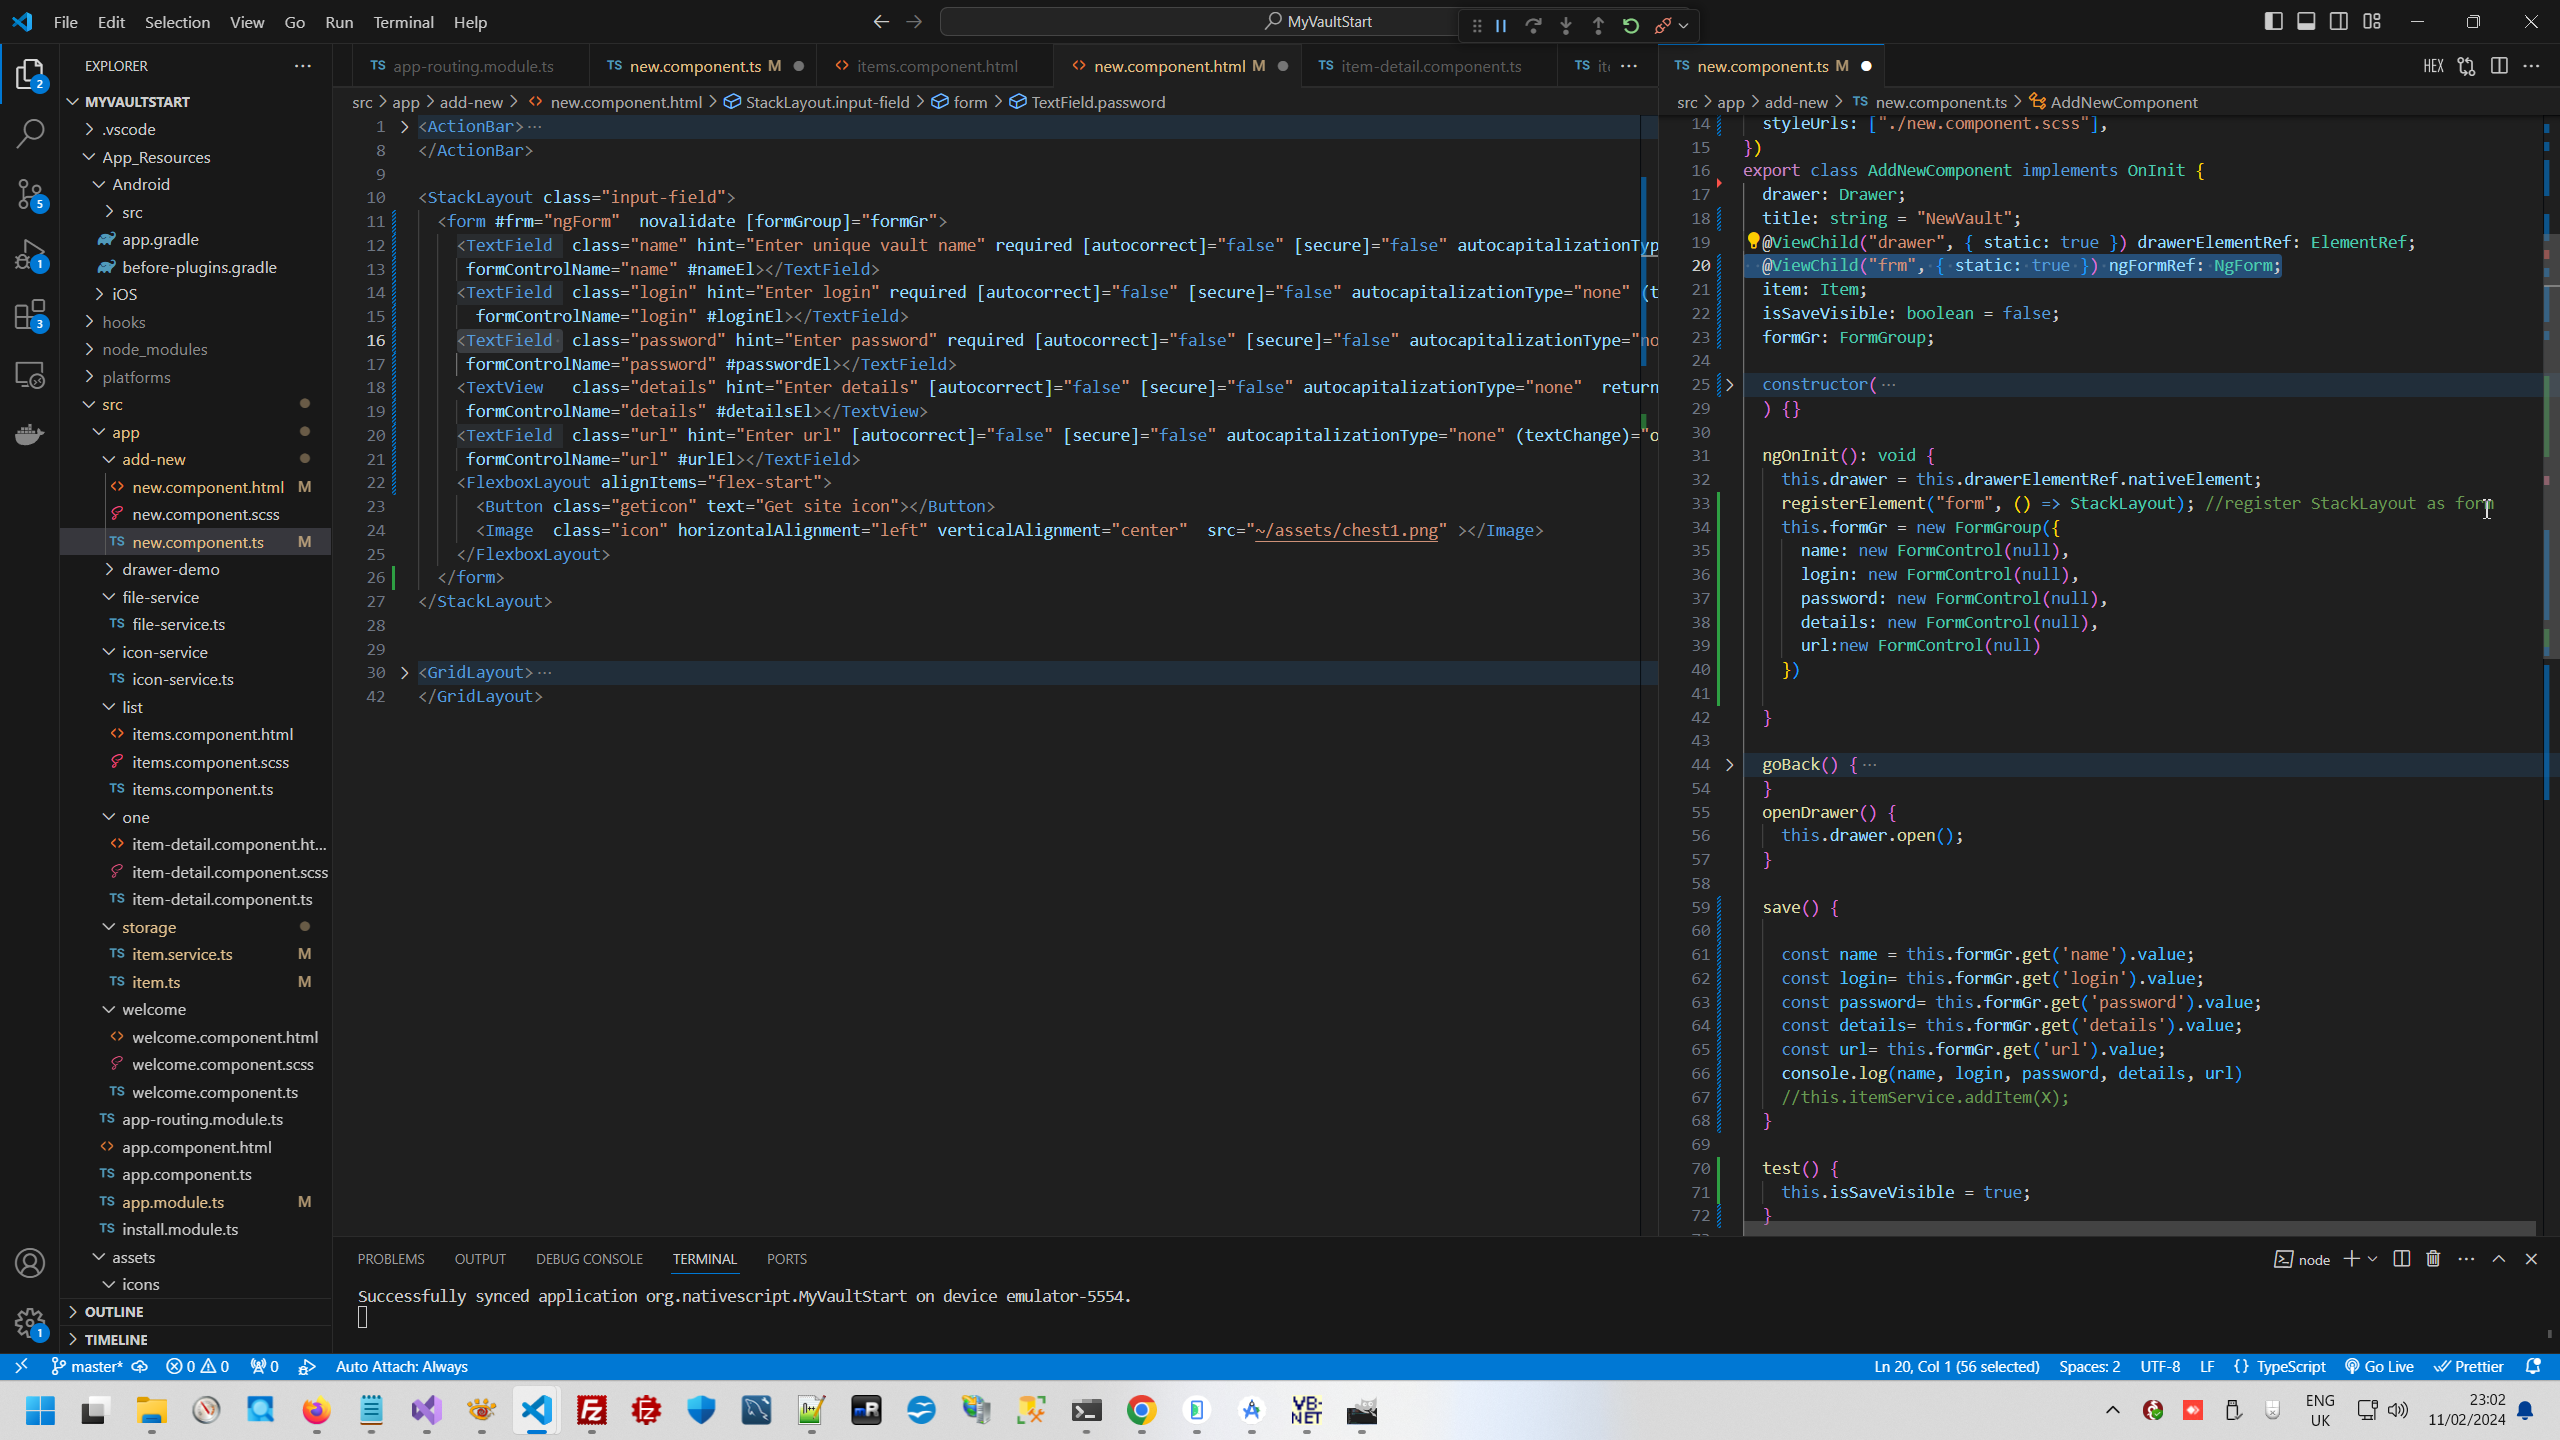Toggle the secondary sidebar layout button
2560x1440 pixels.
pyautogui.click(x=2339, y=22)
